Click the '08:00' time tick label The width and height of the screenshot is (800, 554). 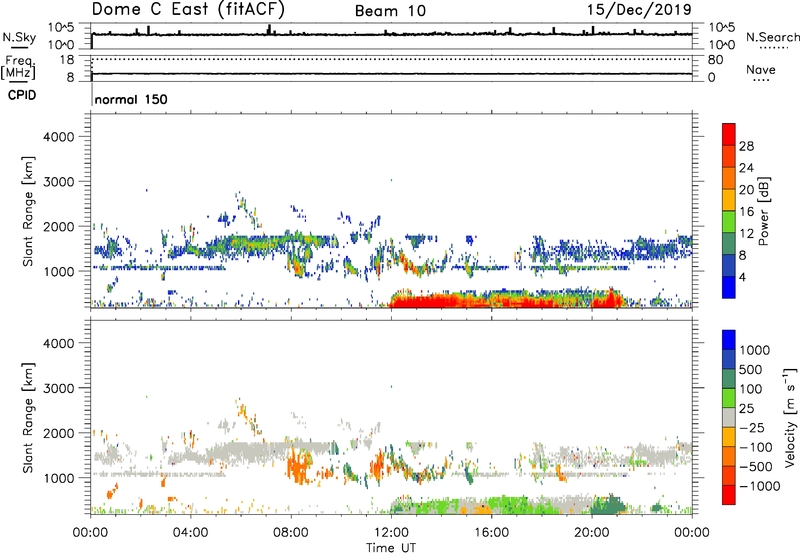point(291,533)
